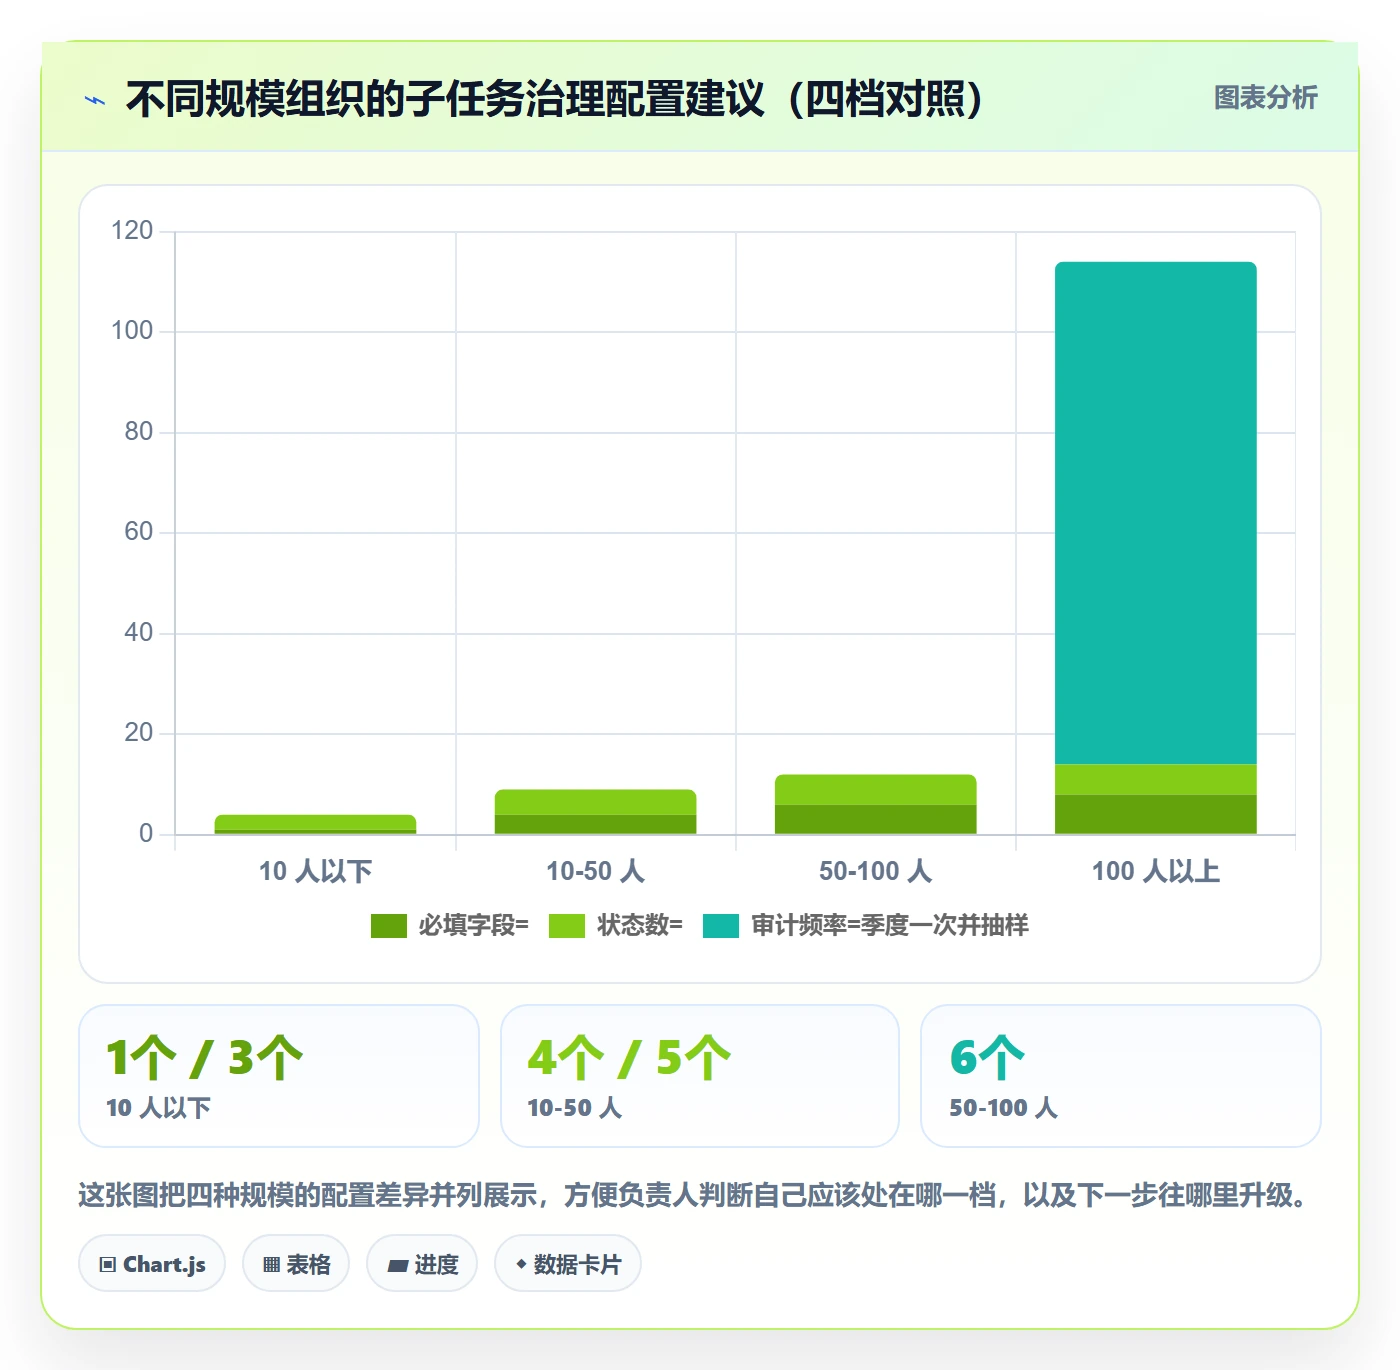Click the x-axis label 10-50 人
This screenshot has height=1370, width=1400.
pyautogui.click(x=596, y=871)
